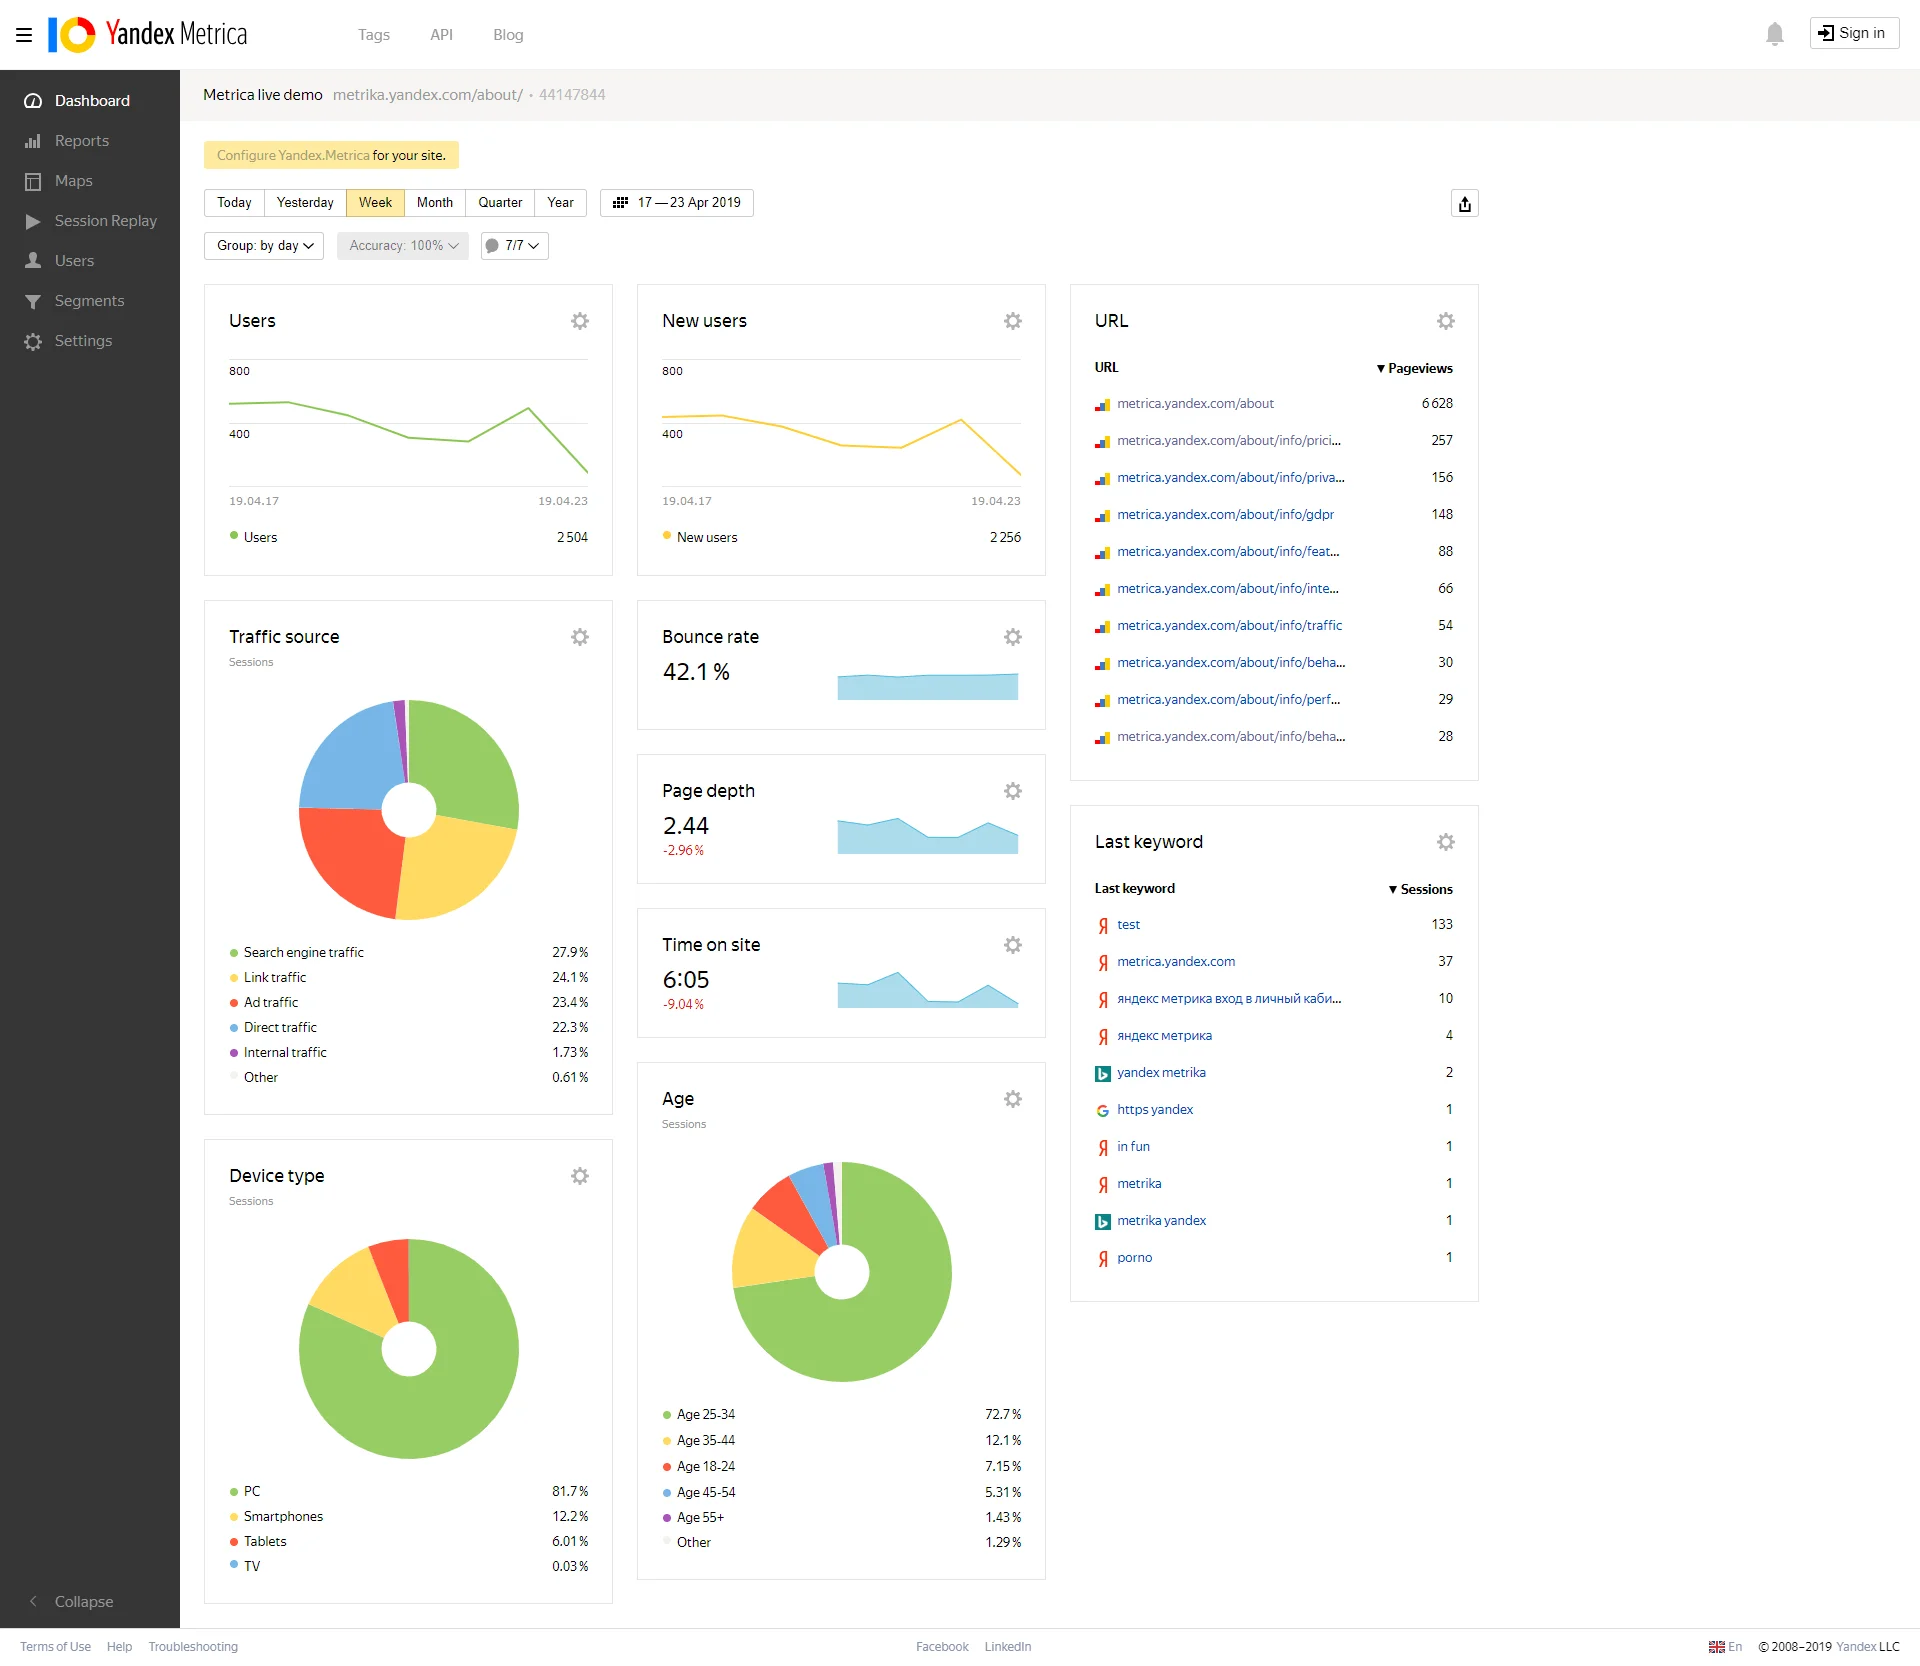Open Age widget settings gear

pos(1012,1099)
